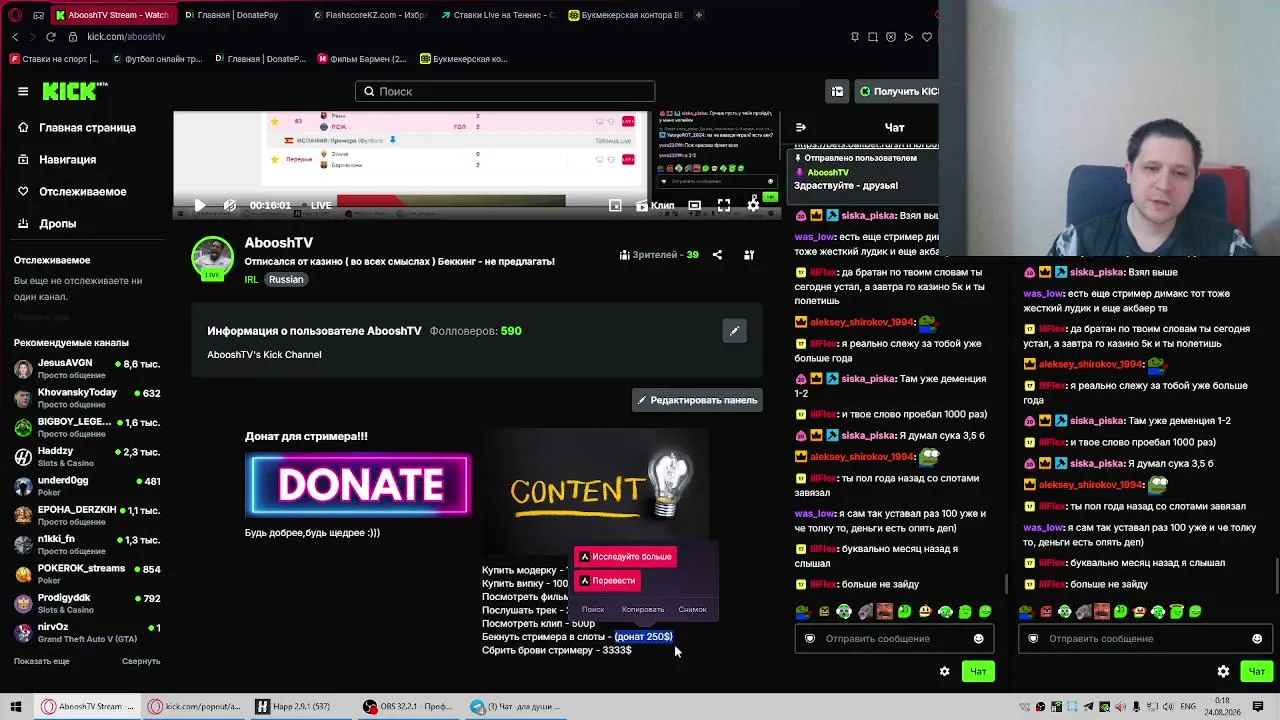
Task: Edit channel info with pencil icon
Action: [x=734, y=331]
